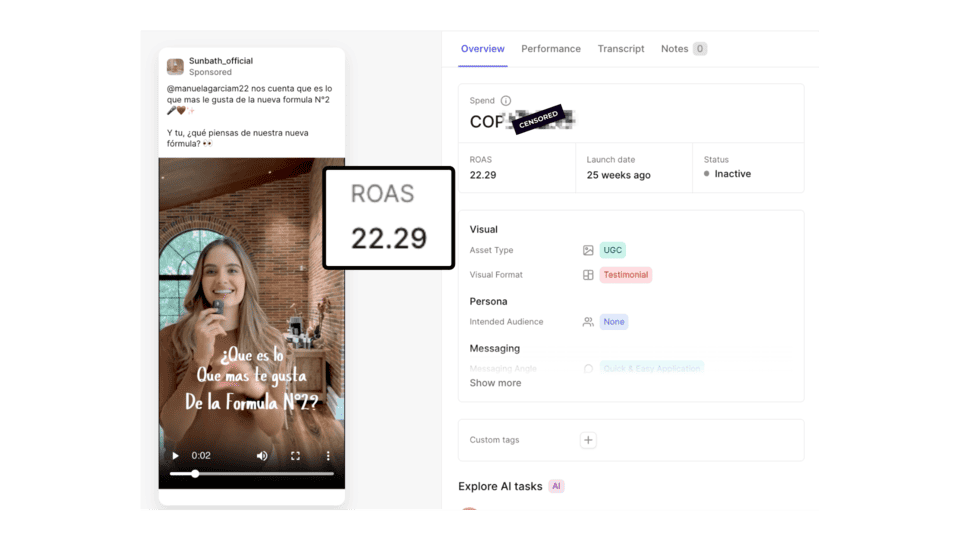The height and width of the screenshot is (540, 960).
Task: Click the Visual section heading
Action: coord(484,230)
